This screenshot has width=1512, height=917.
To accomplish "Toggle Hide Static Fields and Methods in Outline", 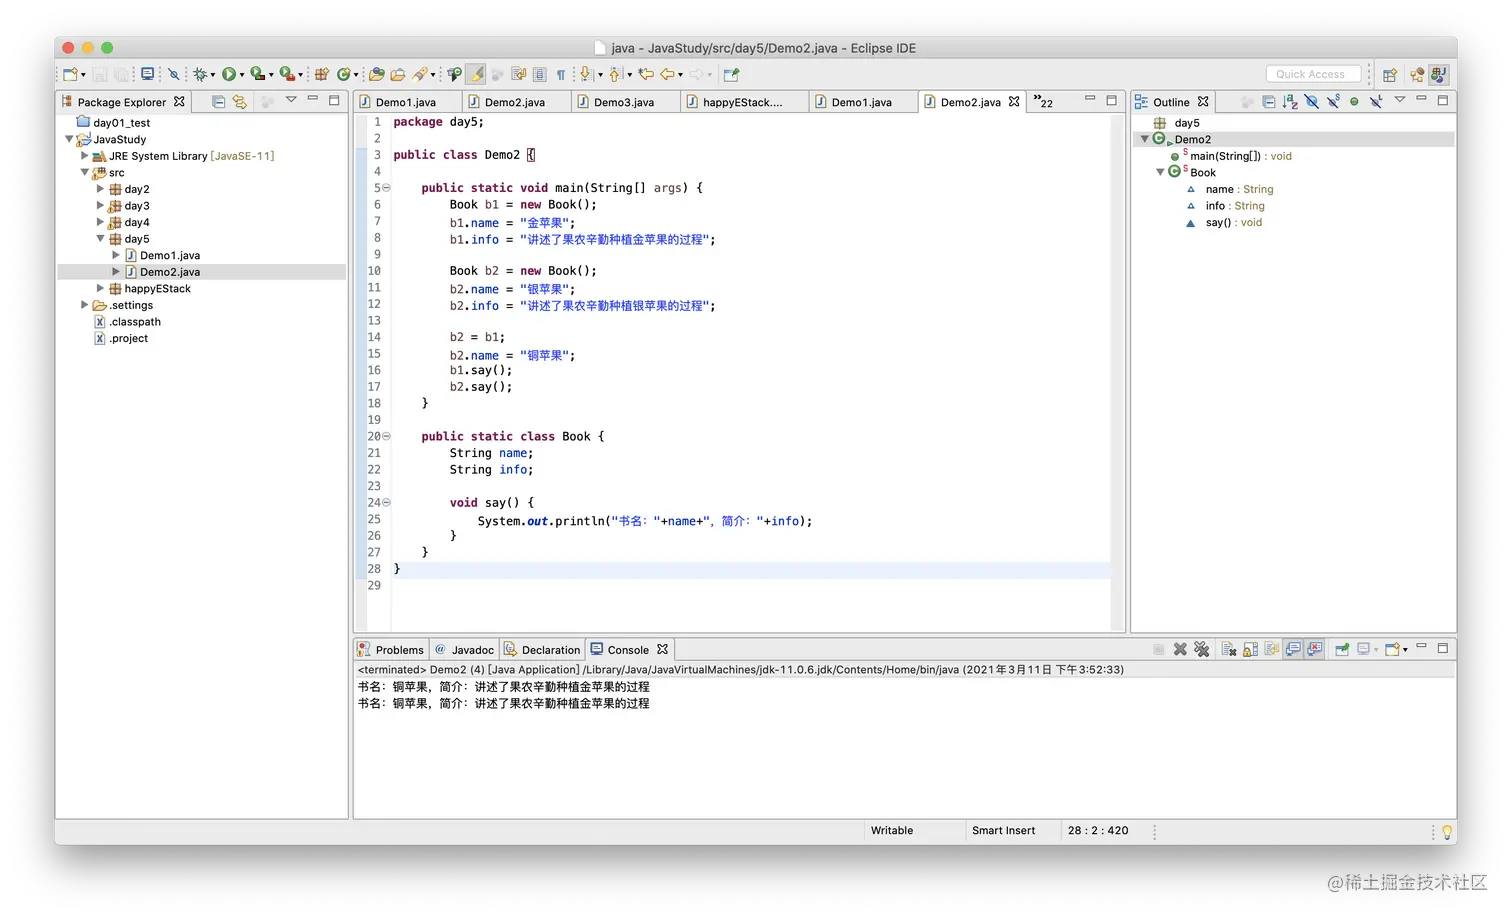I will coord(1333,101).
